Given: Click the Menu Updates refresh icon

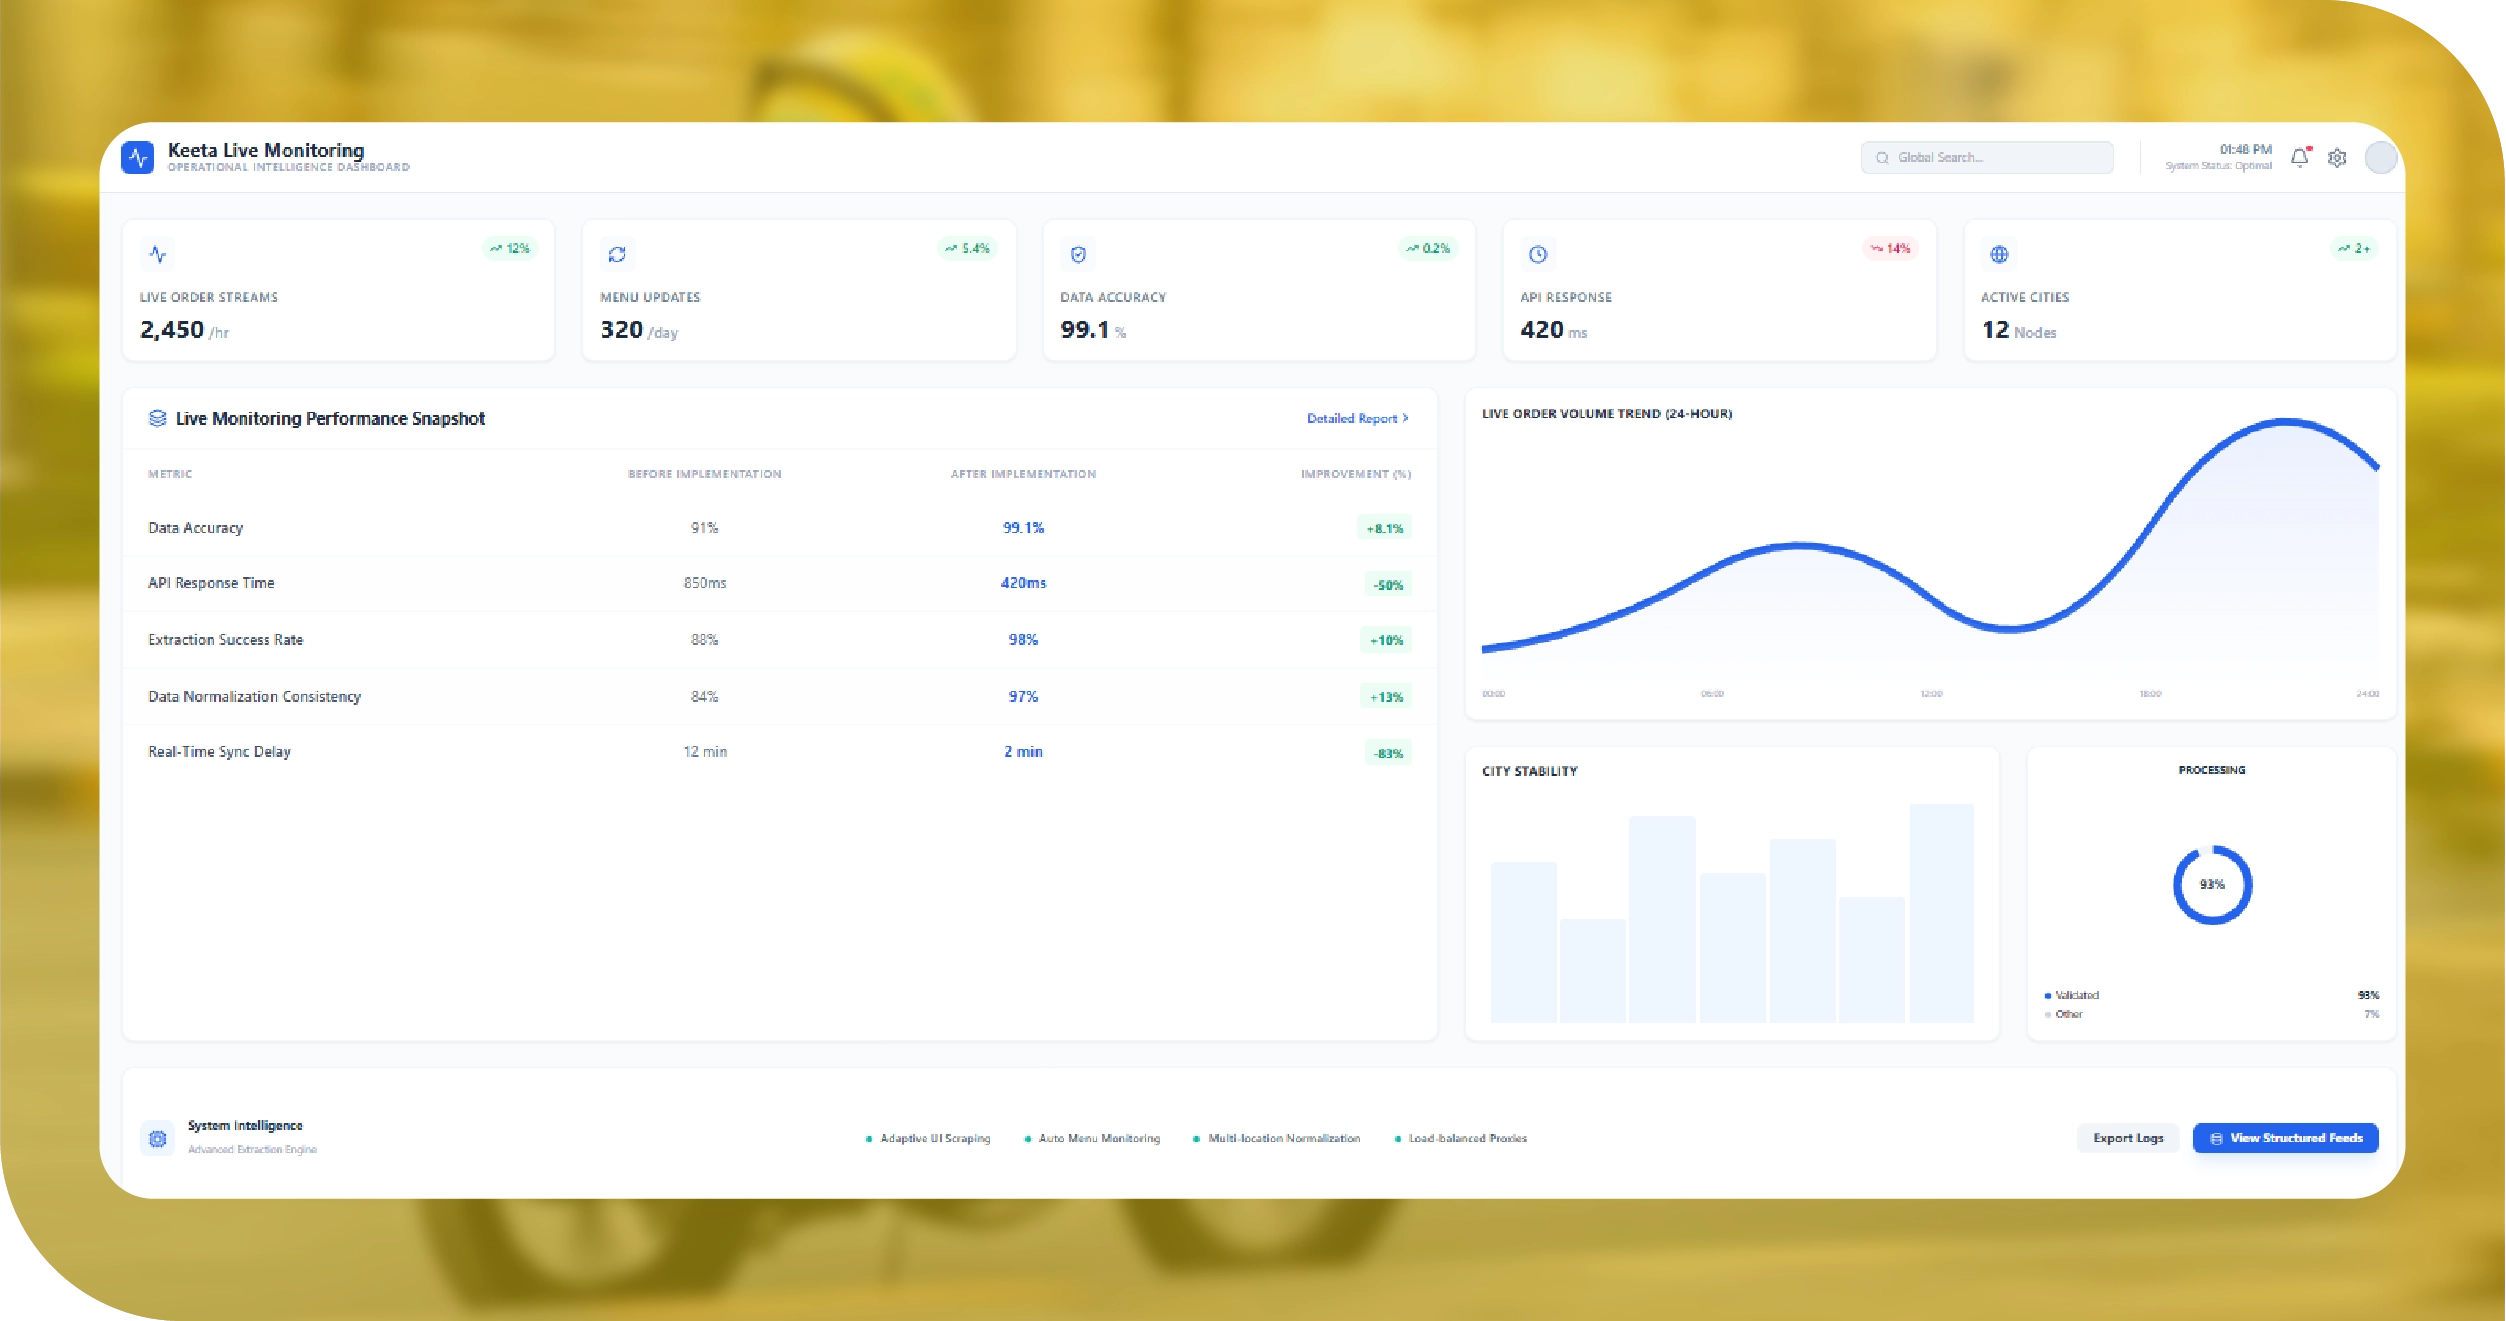Looking at the screenshot, I should [x=617, y=254].
